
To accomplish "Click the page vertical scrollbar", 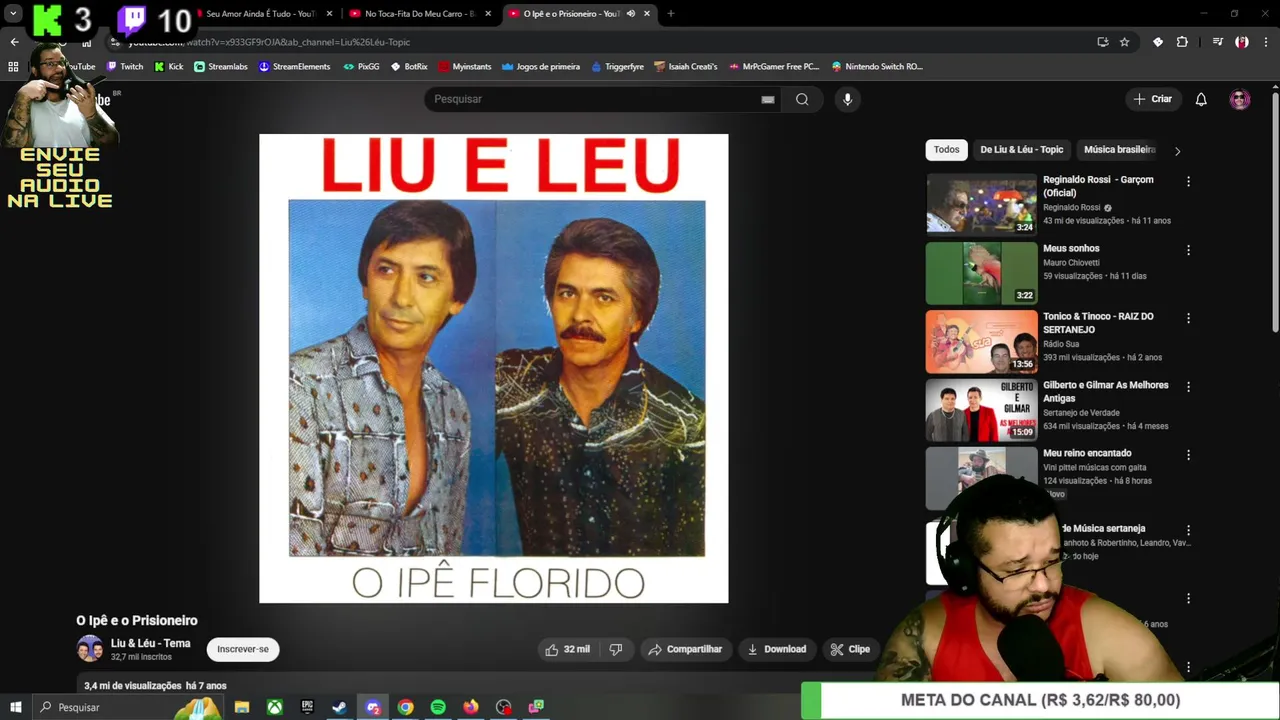I will (1275, 210).
